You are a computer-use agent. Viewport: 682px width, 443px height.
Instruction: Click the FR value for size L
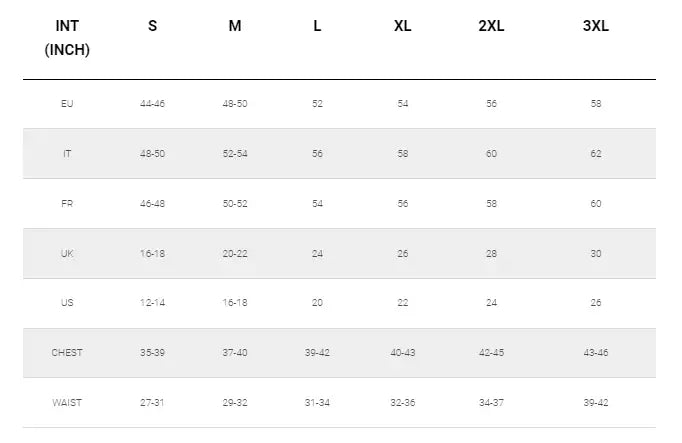click(x=317, y=204)
